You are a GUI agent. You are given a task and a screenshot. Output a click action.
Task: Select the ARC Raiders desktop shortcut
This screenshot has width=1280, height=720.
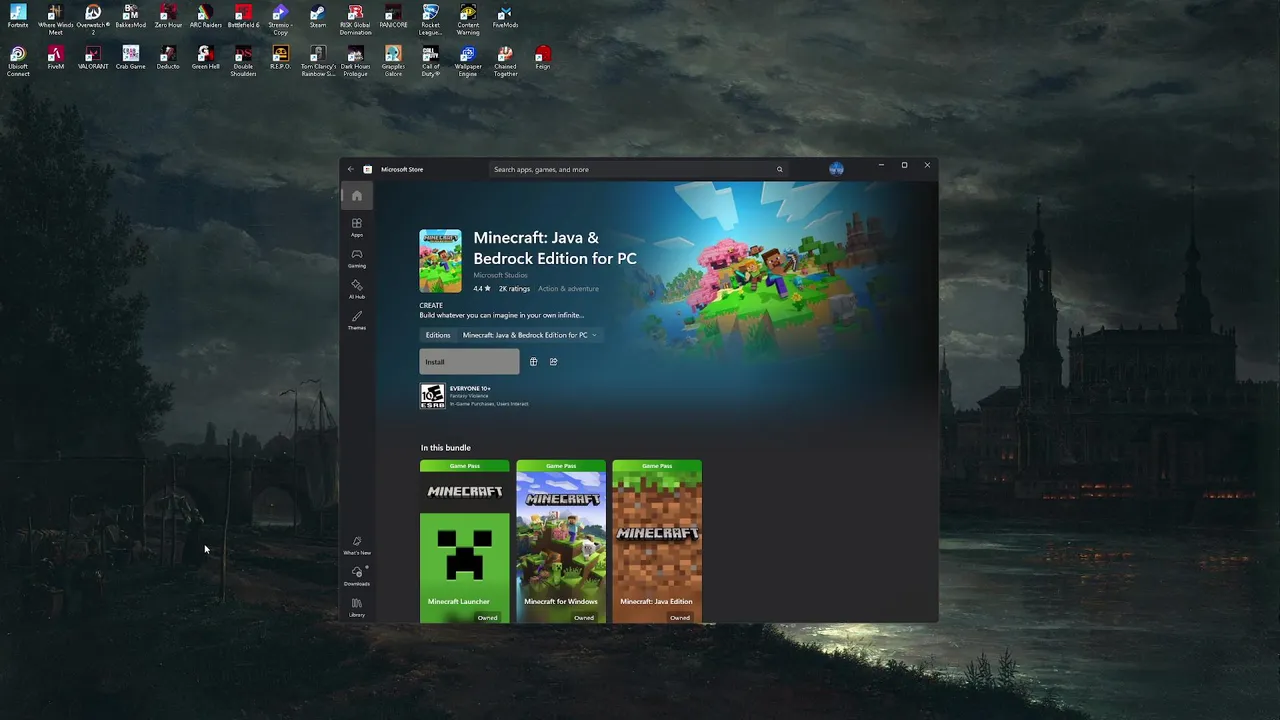coord(205,17)
